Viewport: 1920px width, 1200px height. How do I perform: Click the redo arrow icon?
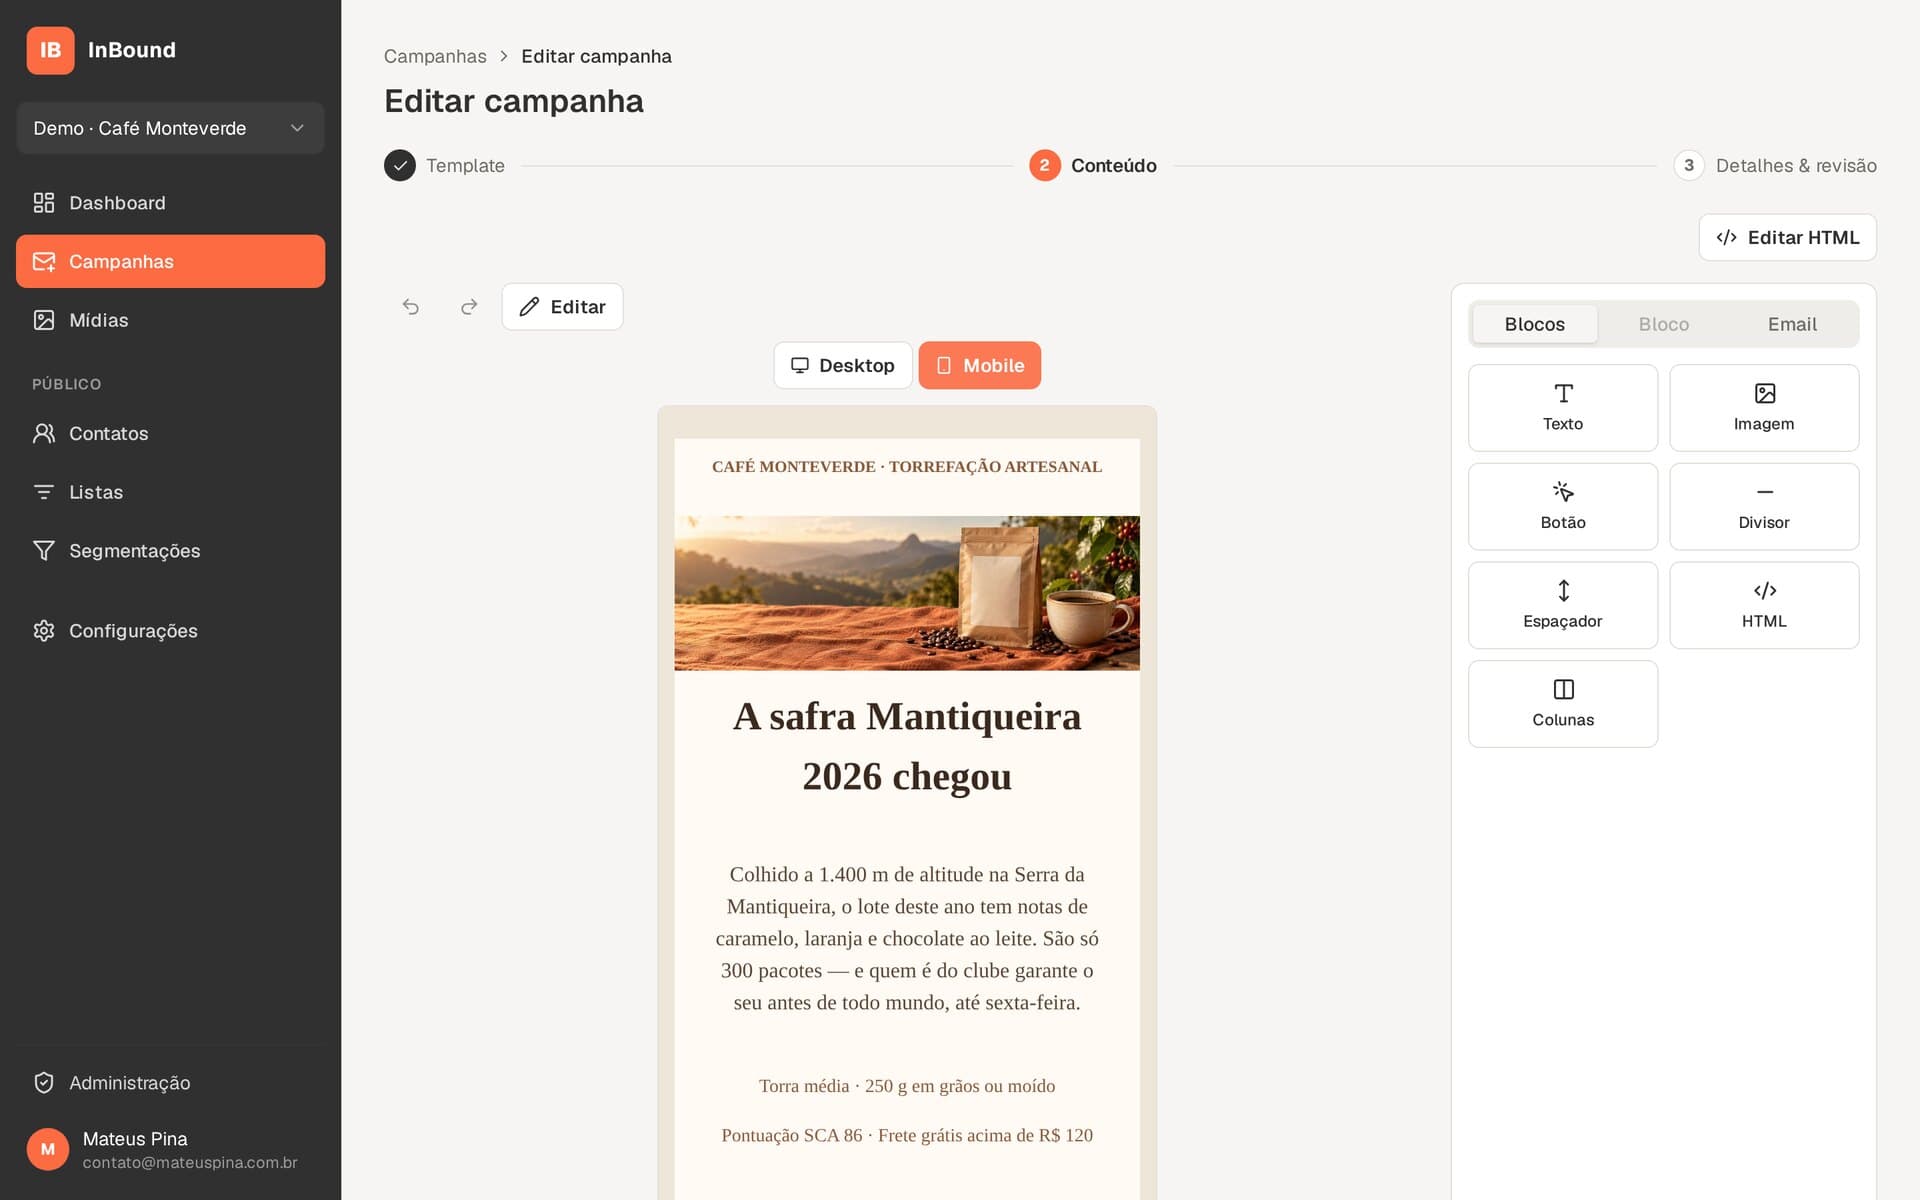tap(469, 307)
